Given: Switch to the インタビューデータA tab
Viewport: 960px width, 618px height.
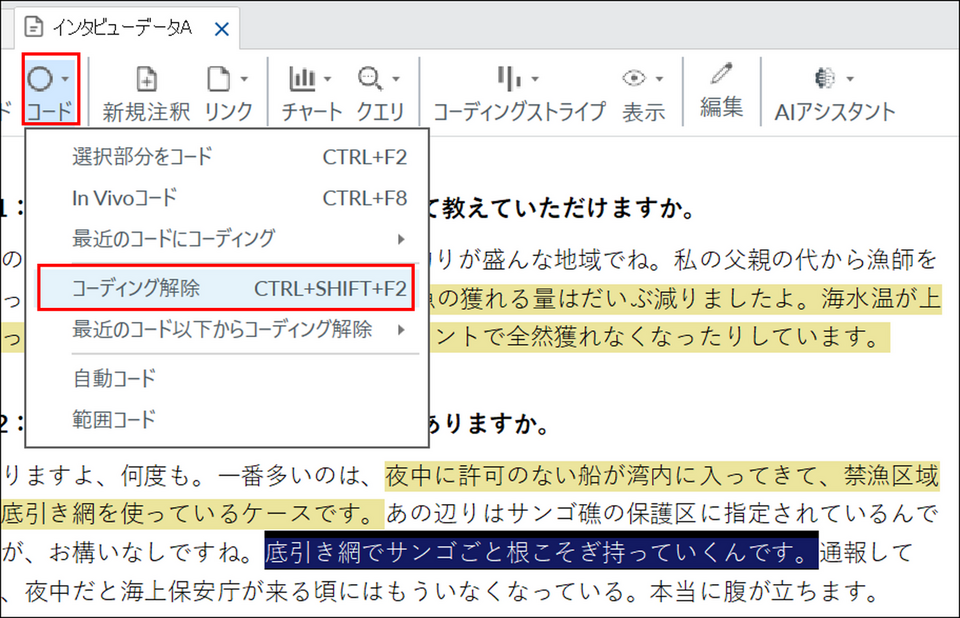Looking at the screenshot, I should tap(122, 27).
